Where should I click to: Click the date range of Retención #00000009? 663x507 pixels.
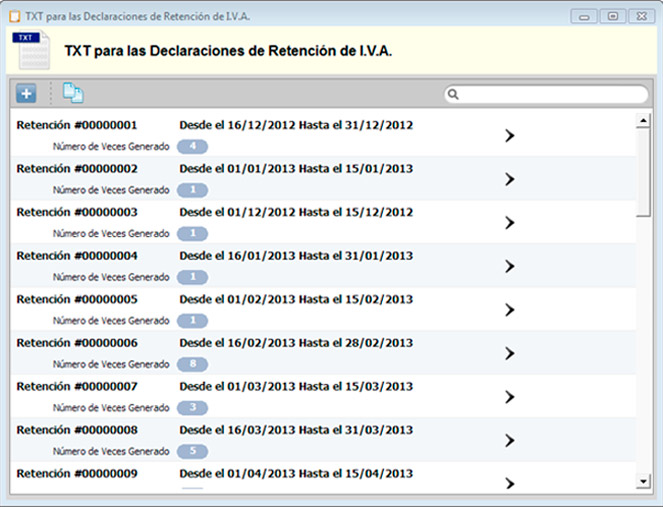(x=295, y=473)
